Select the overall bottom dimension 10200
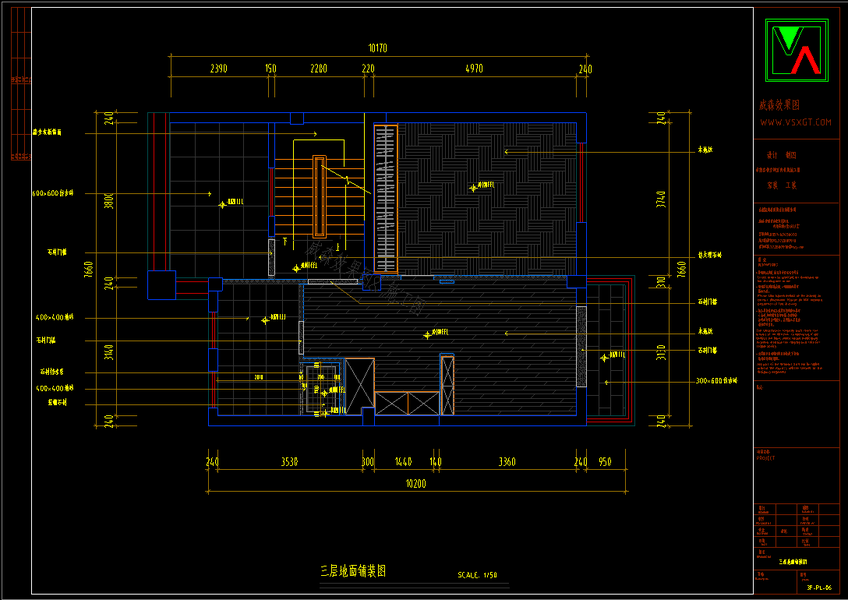 coord(416,484)
